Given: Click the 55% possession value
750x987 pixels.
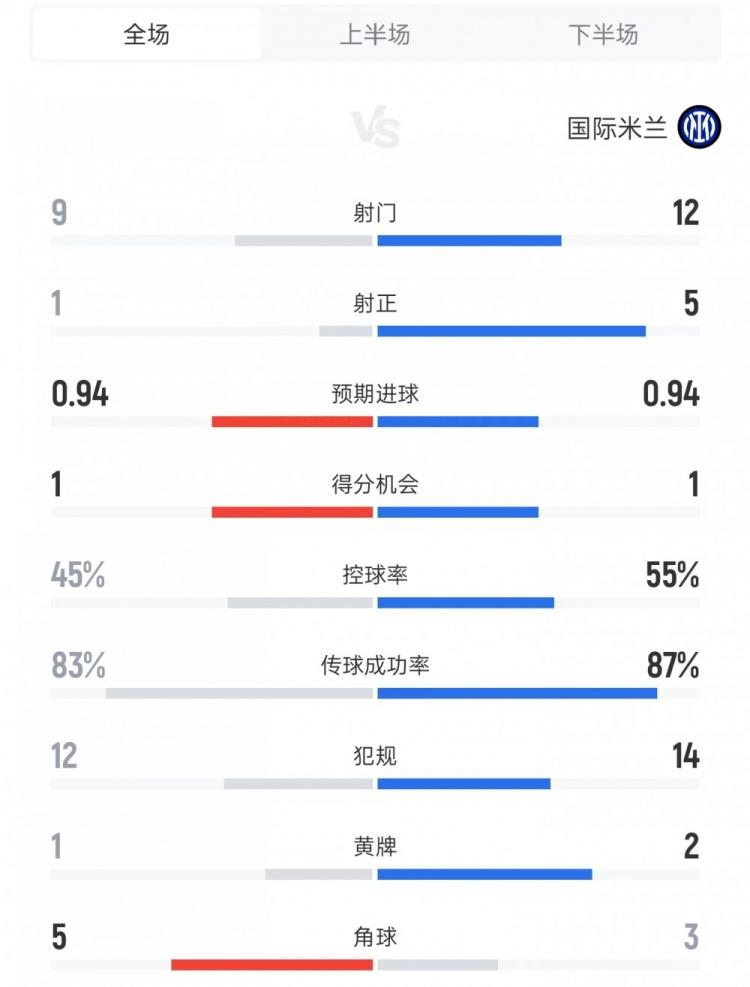Looking at the screenshot, I should pos(672,575).
